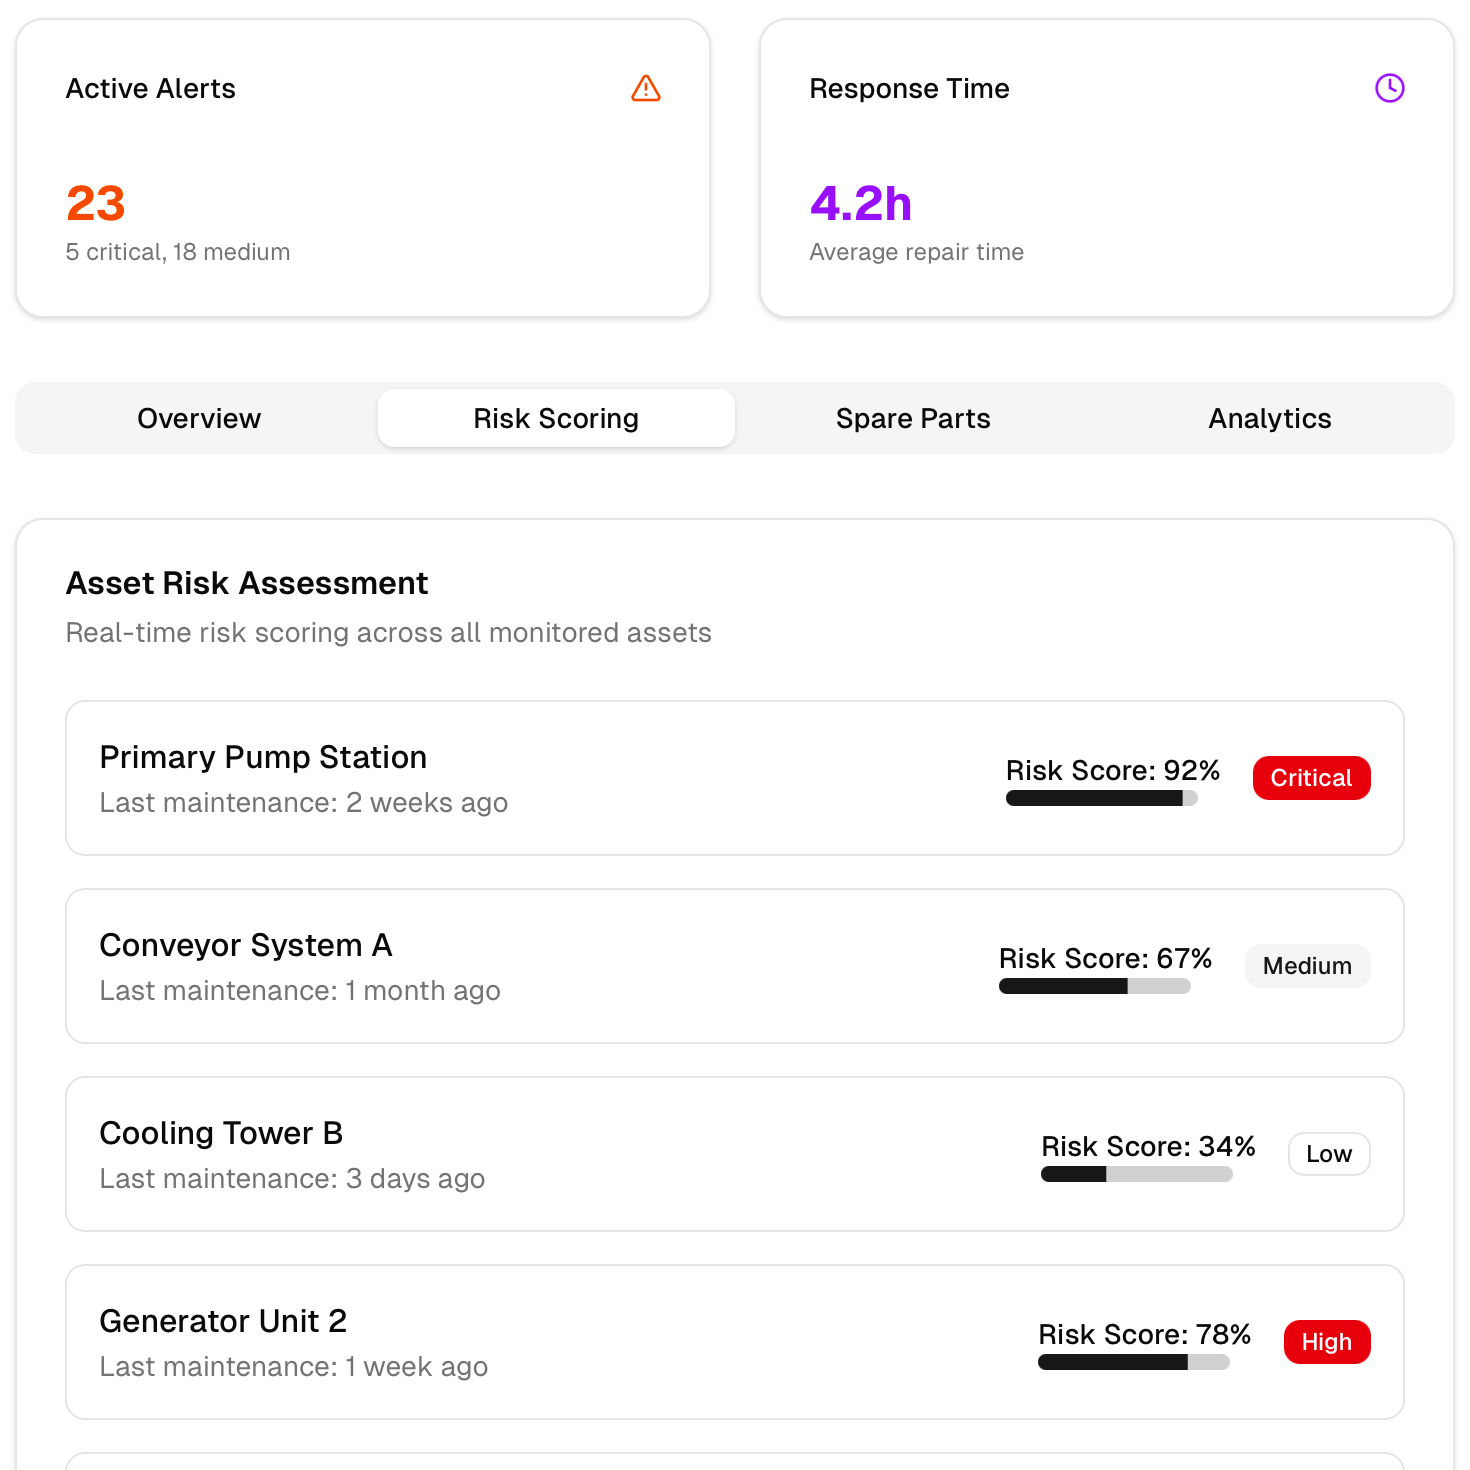The height and width of the screenshot is (1470, 1470).
Task: Click the Active Alerts warning triangle icon
Action: [x=646, y=88]
